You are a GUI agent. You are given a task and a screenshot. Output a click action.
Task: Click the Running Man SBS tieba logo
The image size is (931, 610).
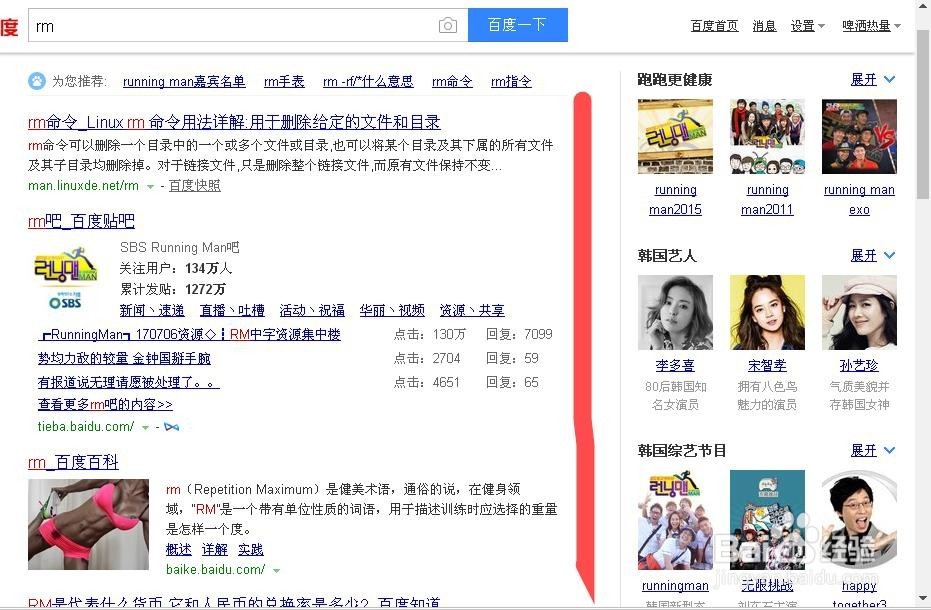pyautogui.click(x=66, y=278)
